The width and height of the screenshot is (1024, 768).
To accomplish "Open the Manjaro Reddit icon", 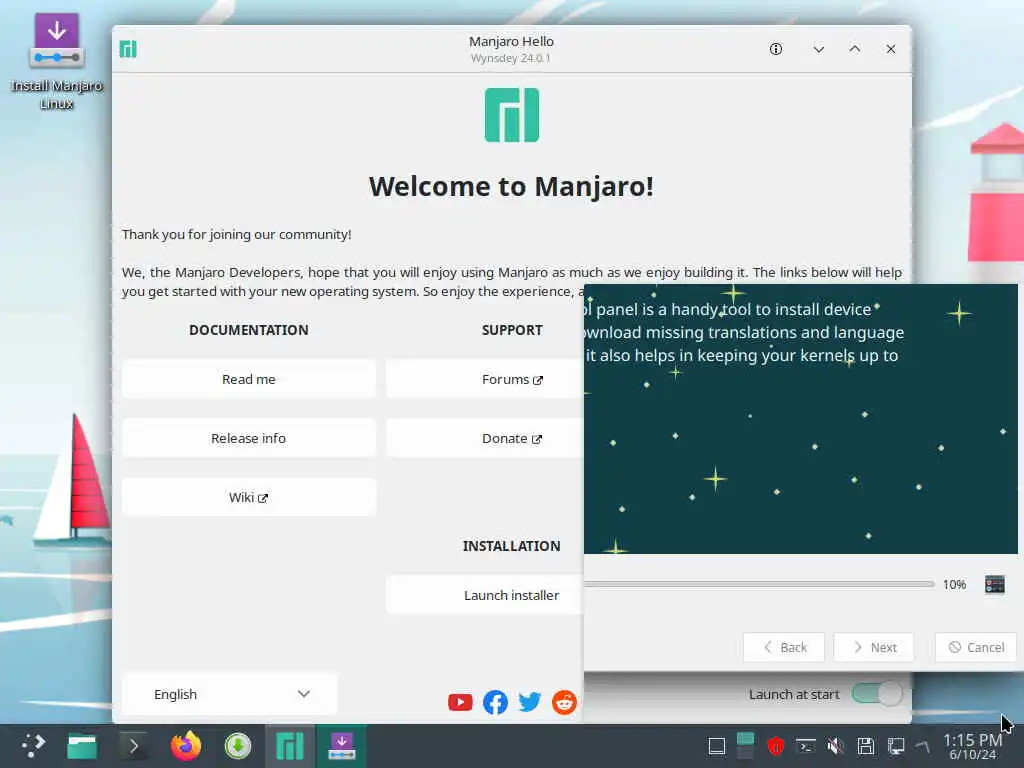I will (x=564, y=702).
